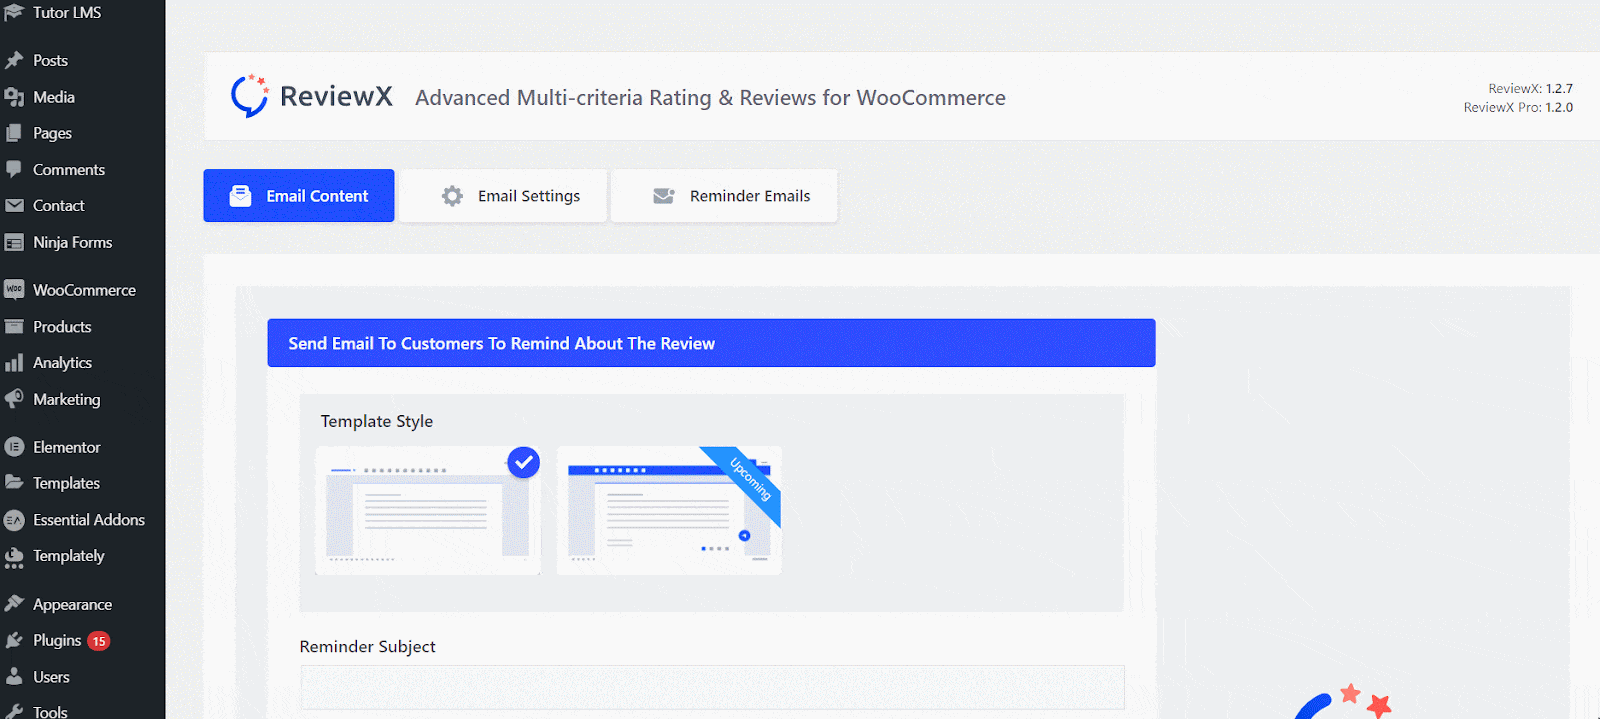Click the Template Style label
Image resolution: width=1600 pixels, height=719 pixels.
pos(377,421)
